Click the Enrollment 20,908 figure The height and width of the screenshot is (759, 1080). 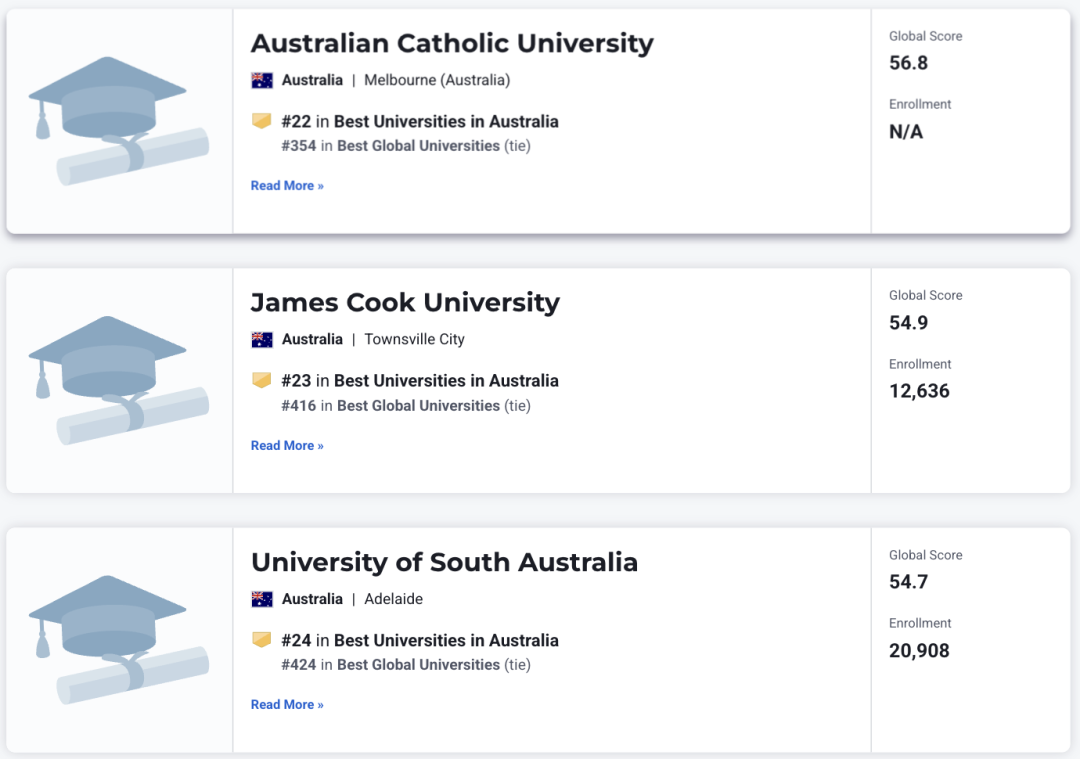(x=920, y=651)
